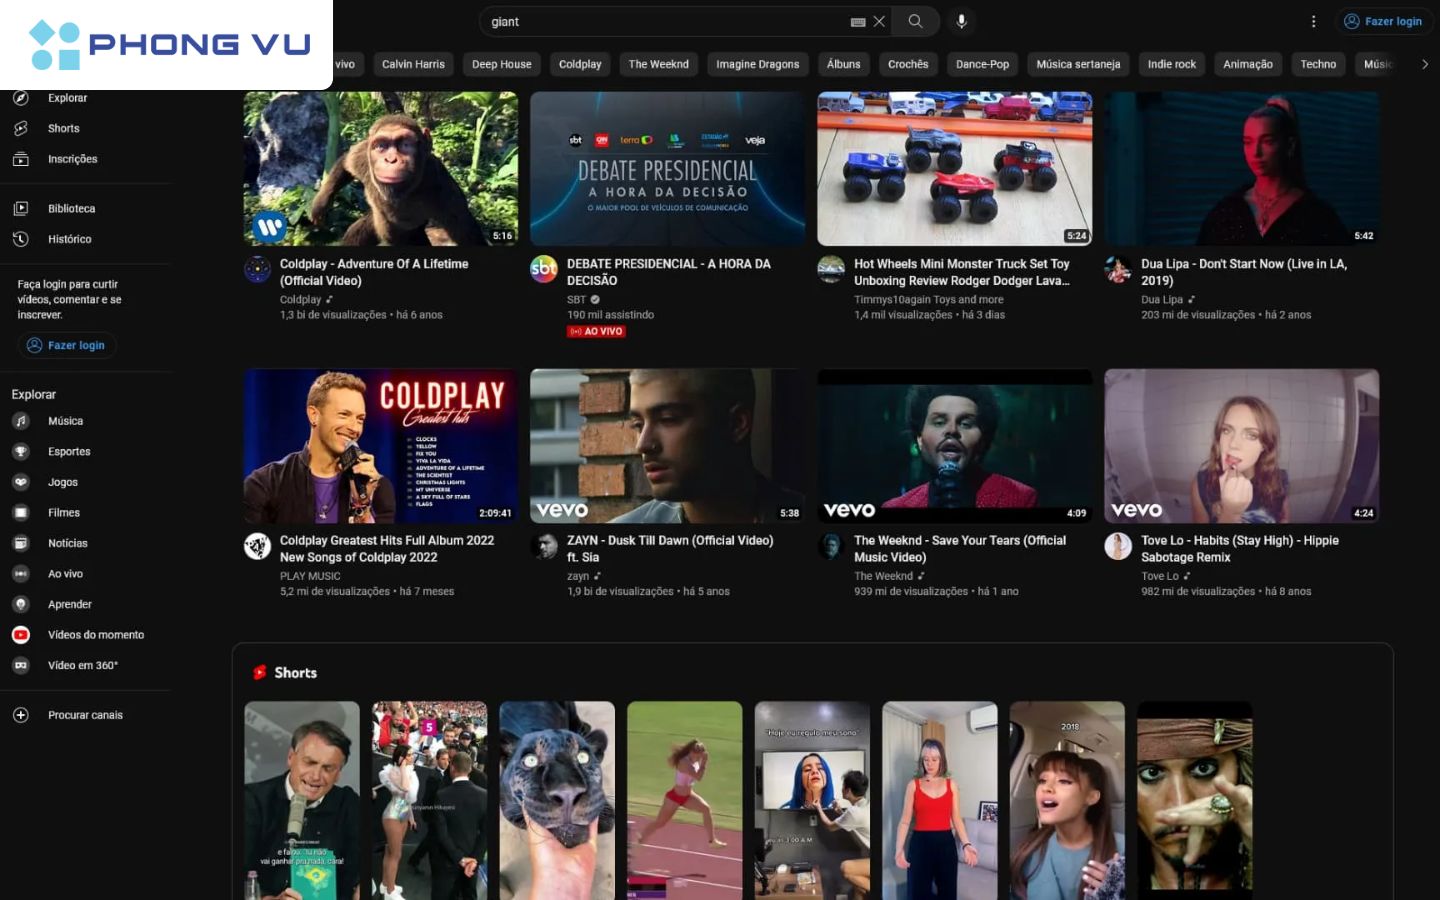The image size is (1440, 900).
Task: Open Coldplay Greatest Hits Full Album title
Action: click(387, 549)
